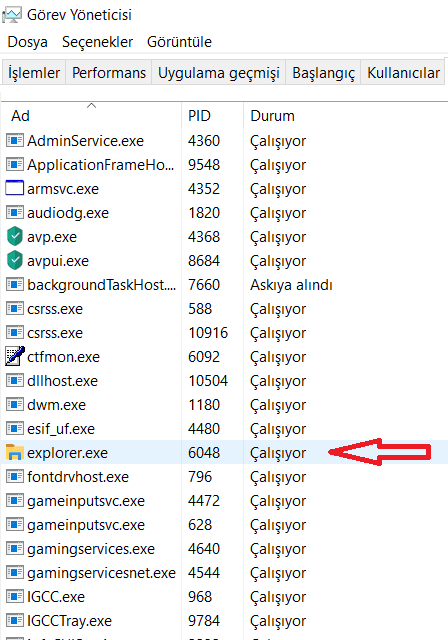Click PID 4640 cell

204,549
